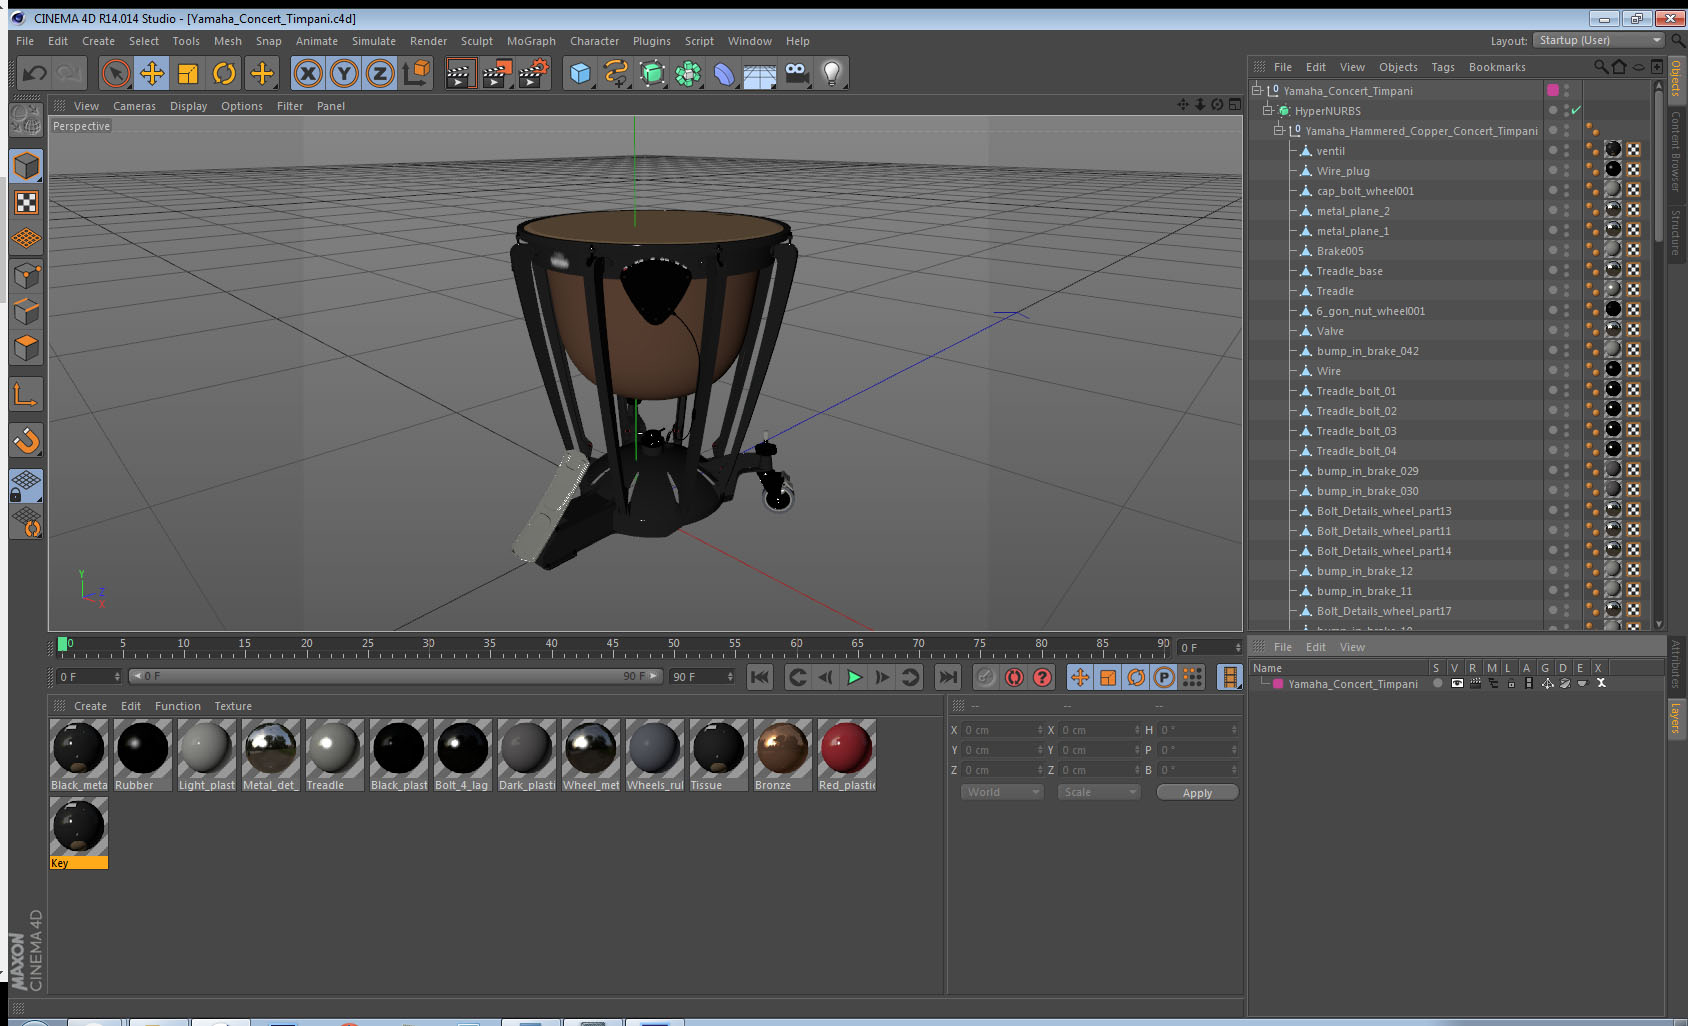Screen dimensions: 1688x1026
Task: Open the Layers vertical tab
Action: pyautogui.click(x=1675, y=717)
